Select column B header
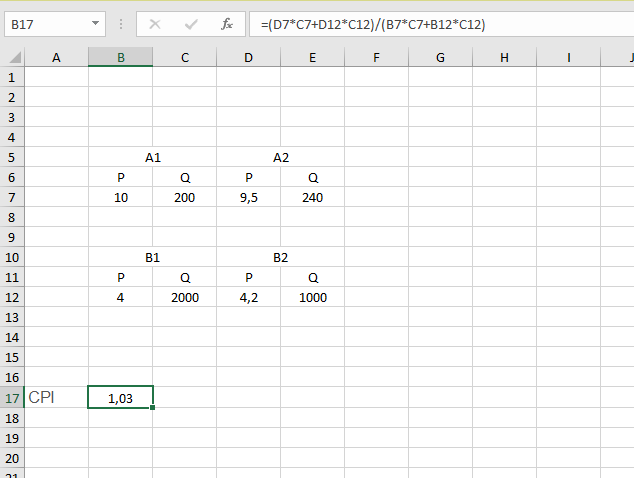634x478 pixels. point(120,58)
